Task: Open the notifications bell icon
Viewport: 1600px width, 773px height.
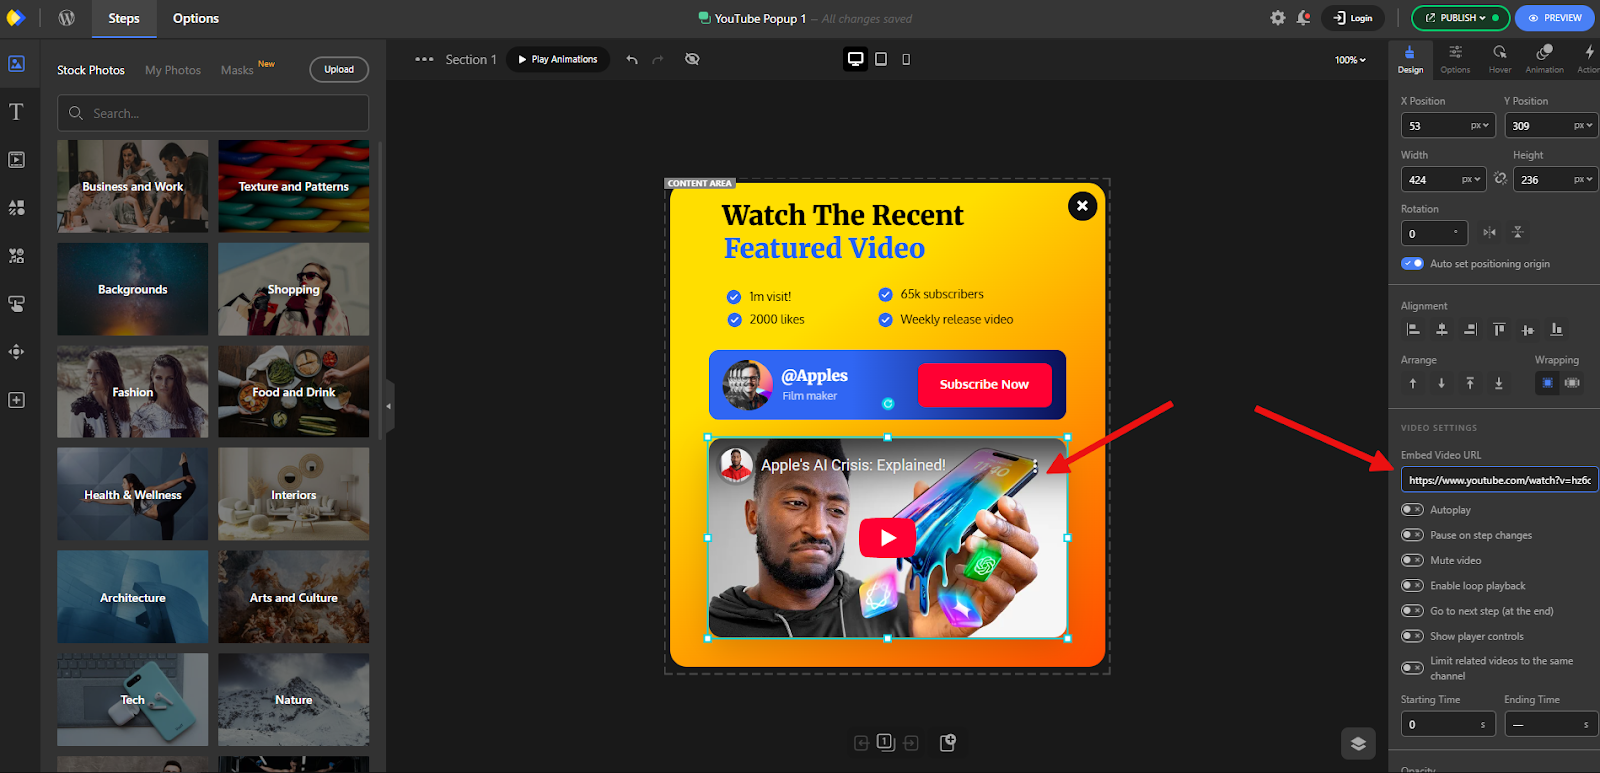Action: [x=1303, y=18]
